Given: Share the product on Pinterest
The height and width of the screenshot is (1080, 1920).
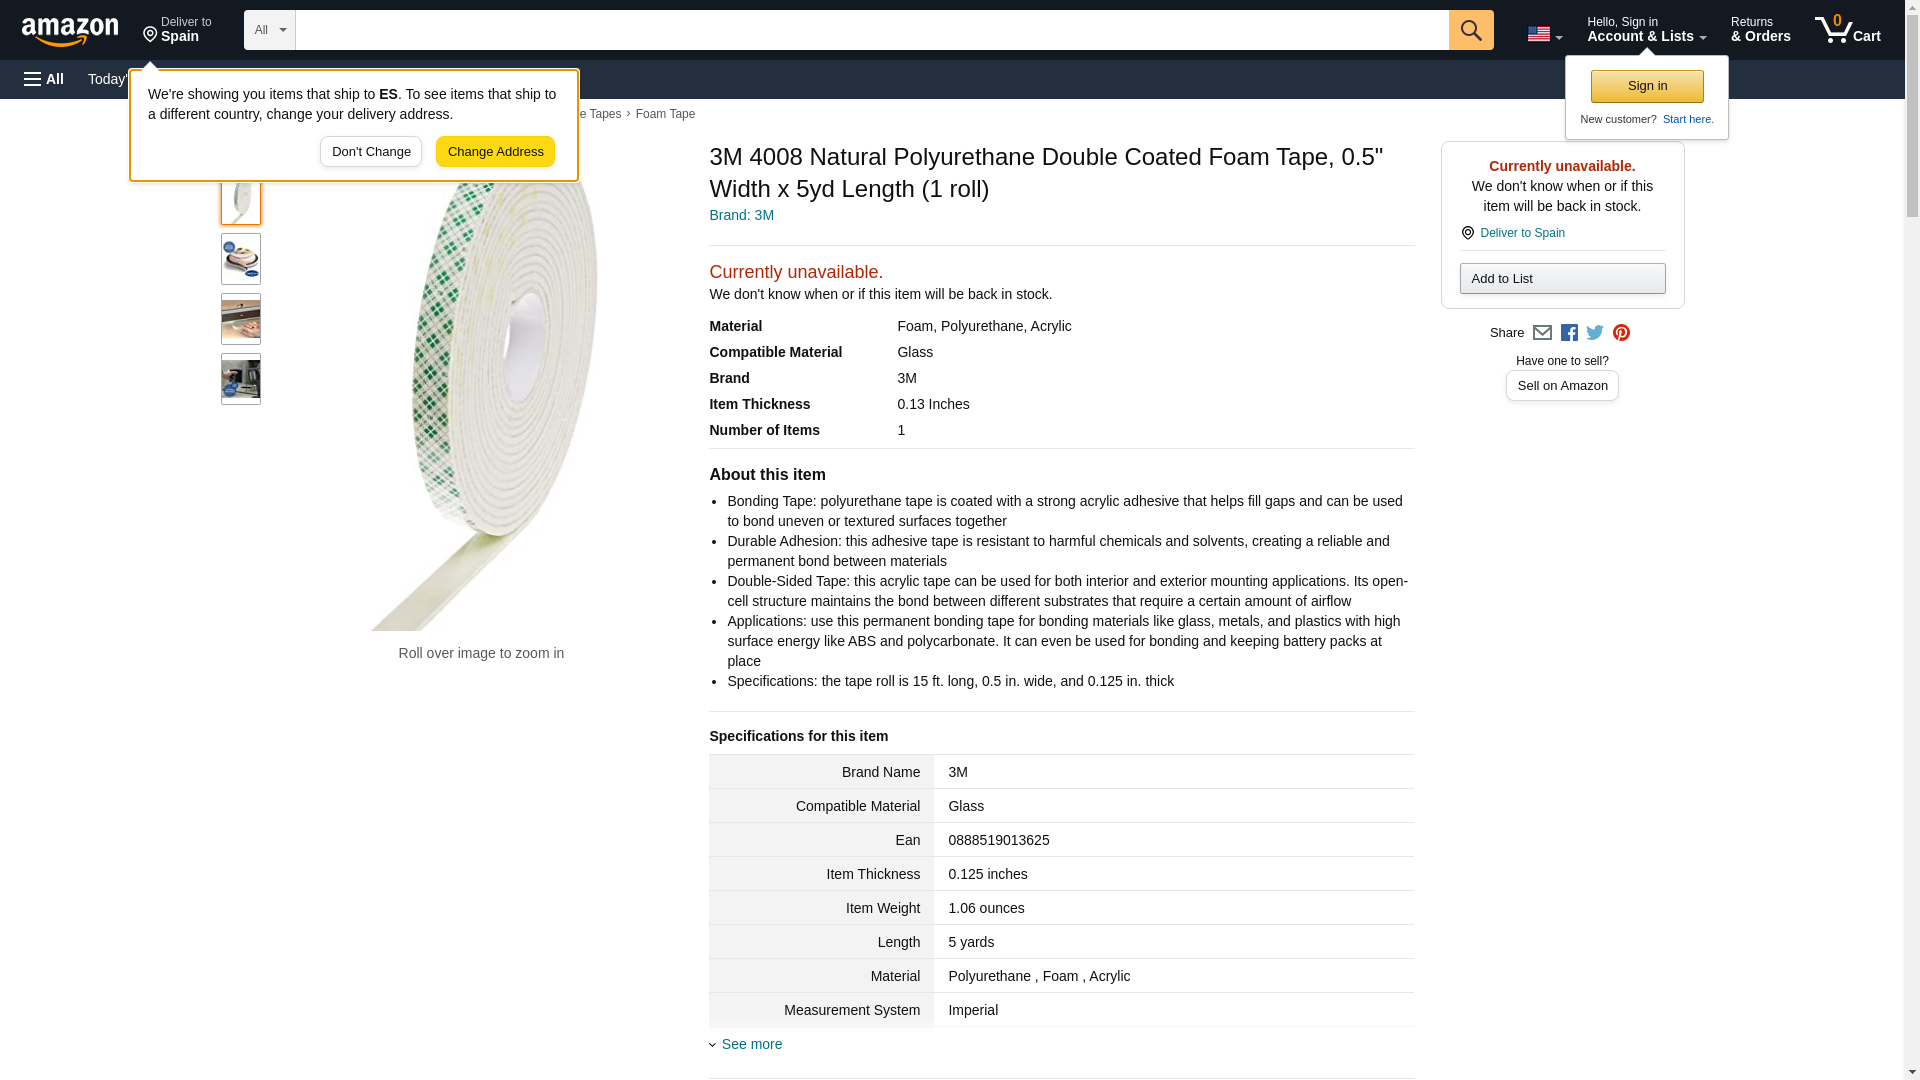Looking at the screenshot, I should (1621, 333).
